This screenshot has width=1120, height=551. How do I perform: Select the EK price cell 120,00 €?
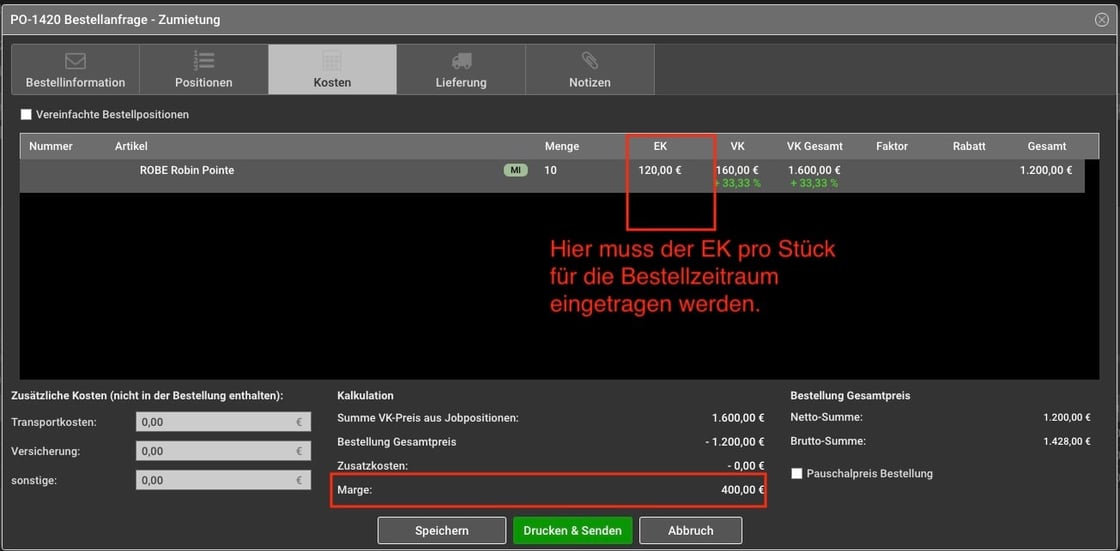coord(660,171)
